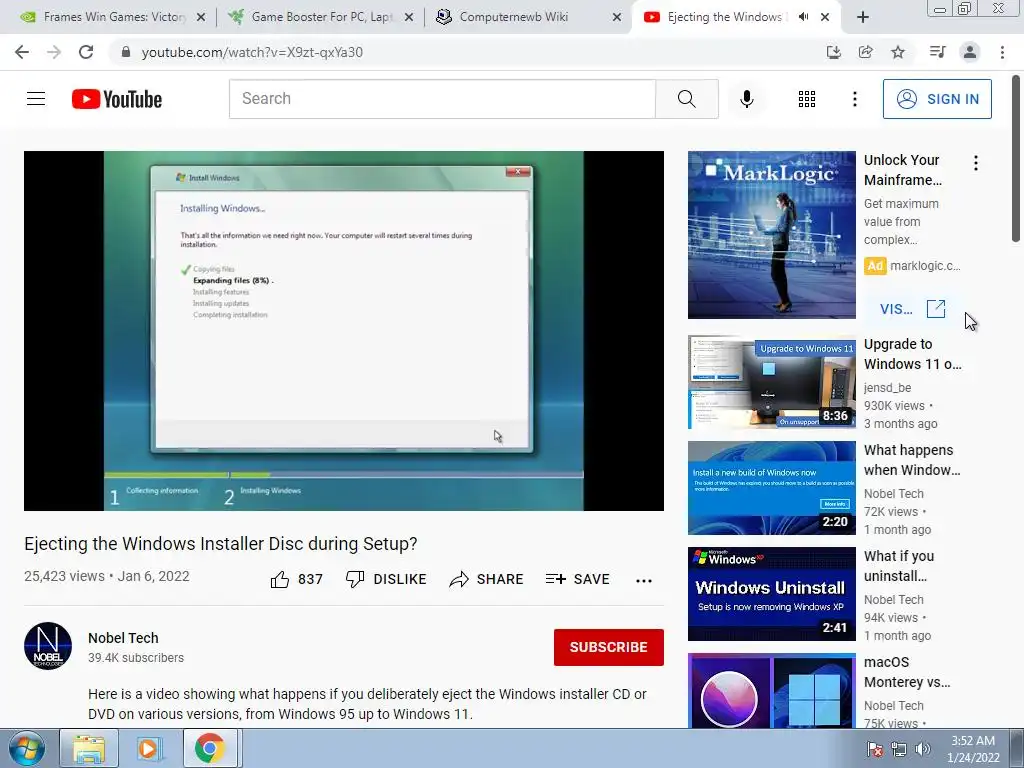
Task: Open the What happens when Windows title
Action: 912,460
